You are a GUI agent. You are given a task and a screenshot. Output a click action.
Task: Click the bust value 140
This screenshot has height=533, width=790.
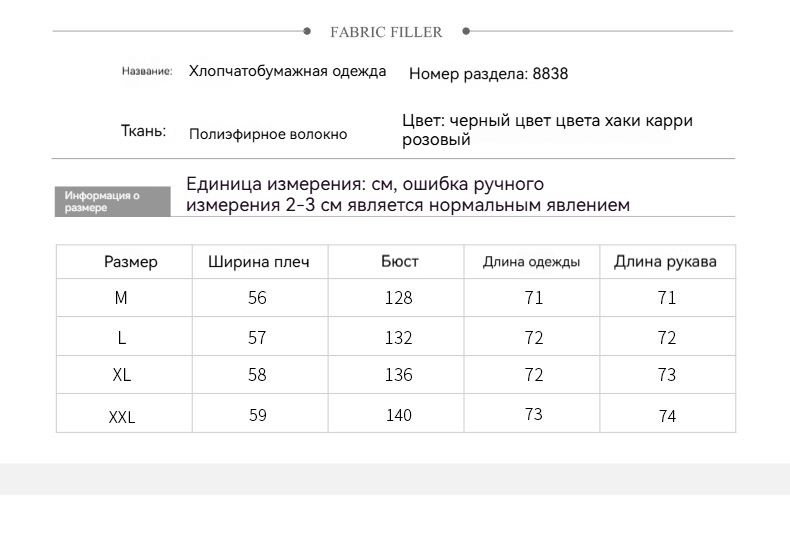399,415
